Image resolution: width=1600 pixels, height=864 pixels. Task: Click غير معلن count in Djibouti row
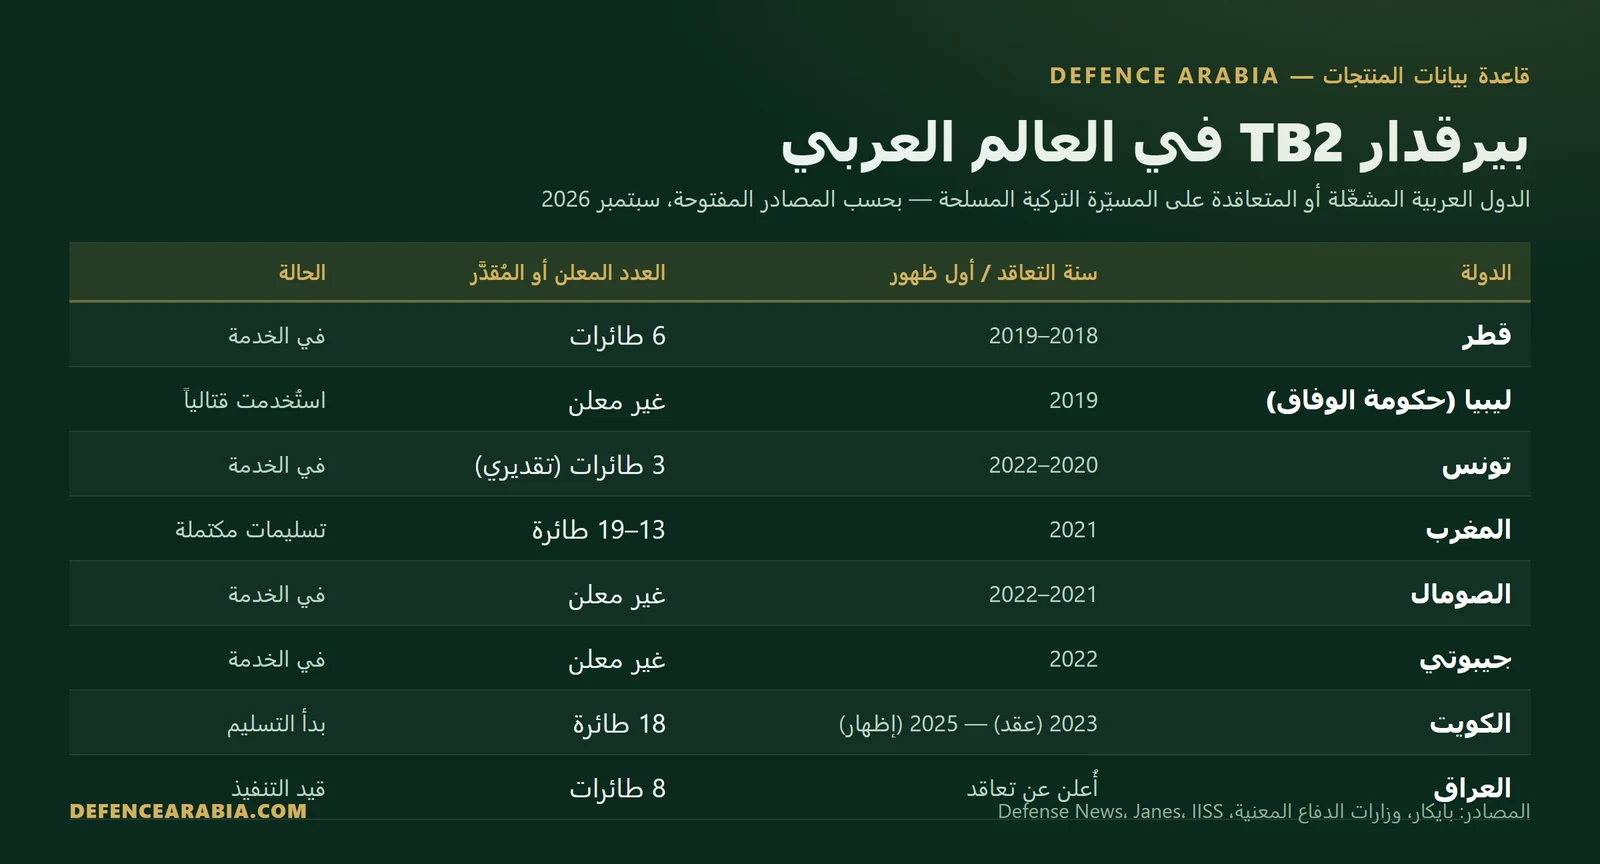coord(617,660)
